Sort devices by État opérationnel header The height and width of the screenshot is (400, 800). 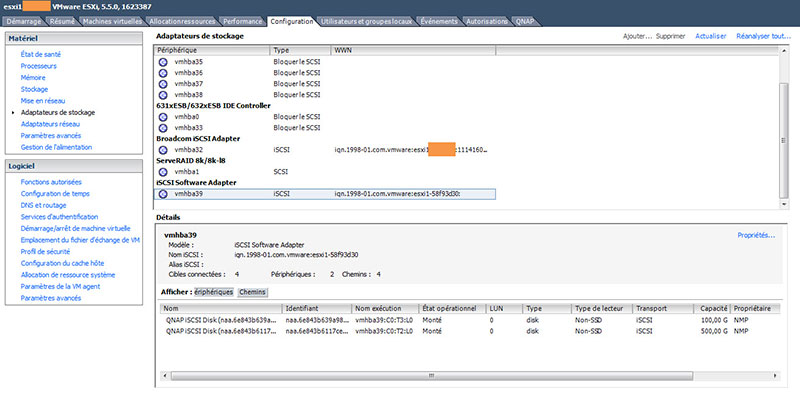click(x=451, y=309)
